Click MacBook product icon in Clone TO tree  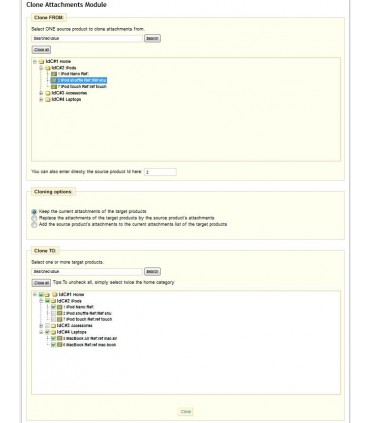tap(59, 345)
